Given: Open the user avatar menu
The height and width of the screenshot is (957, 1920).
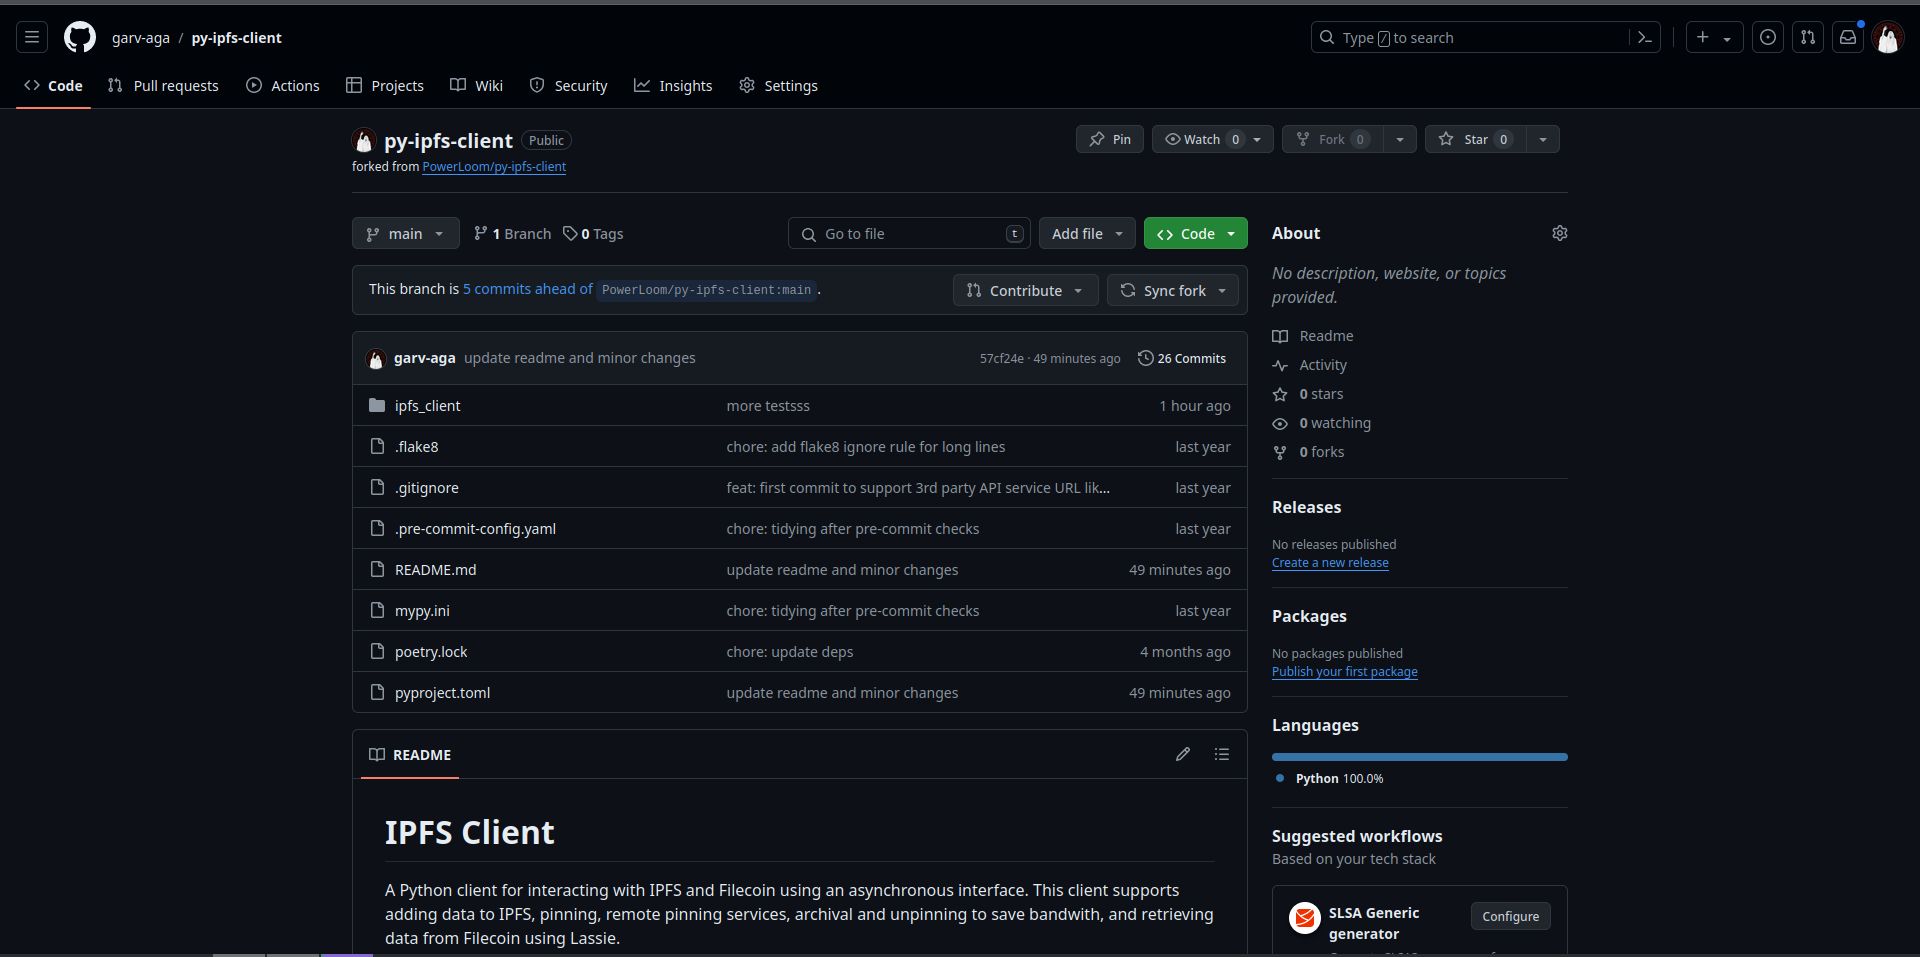Looking at the screenshot, I should point(1888,38).
